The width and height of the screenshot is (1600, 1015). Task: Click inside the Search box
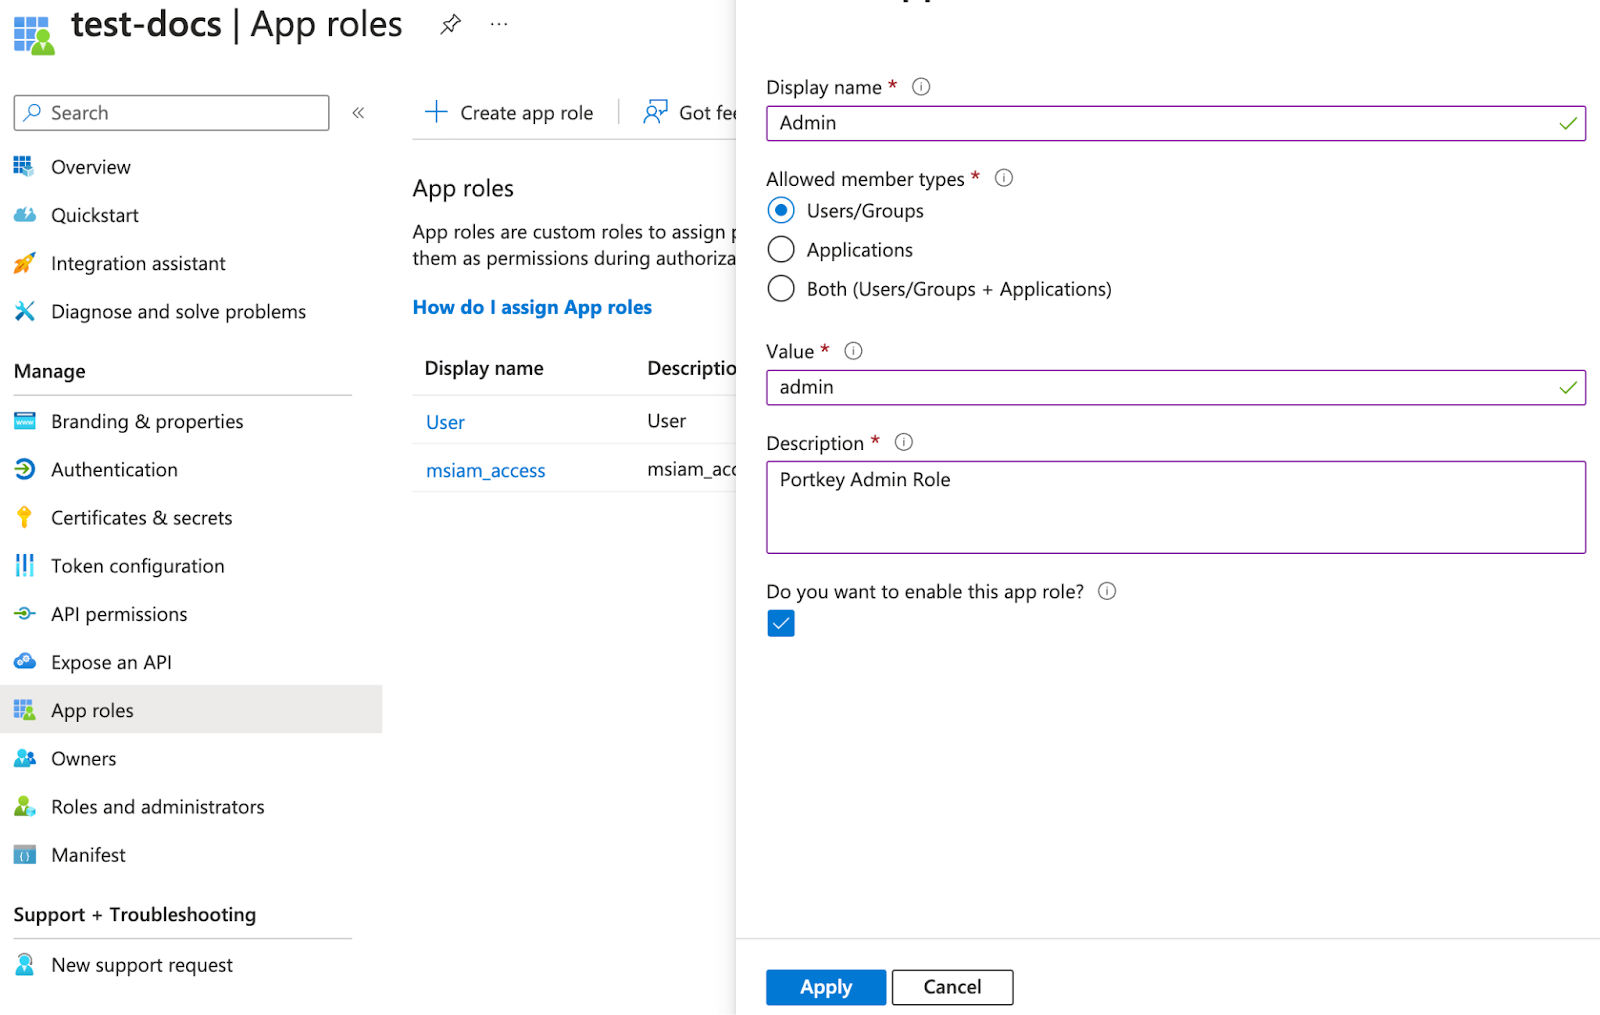(170, 112)
